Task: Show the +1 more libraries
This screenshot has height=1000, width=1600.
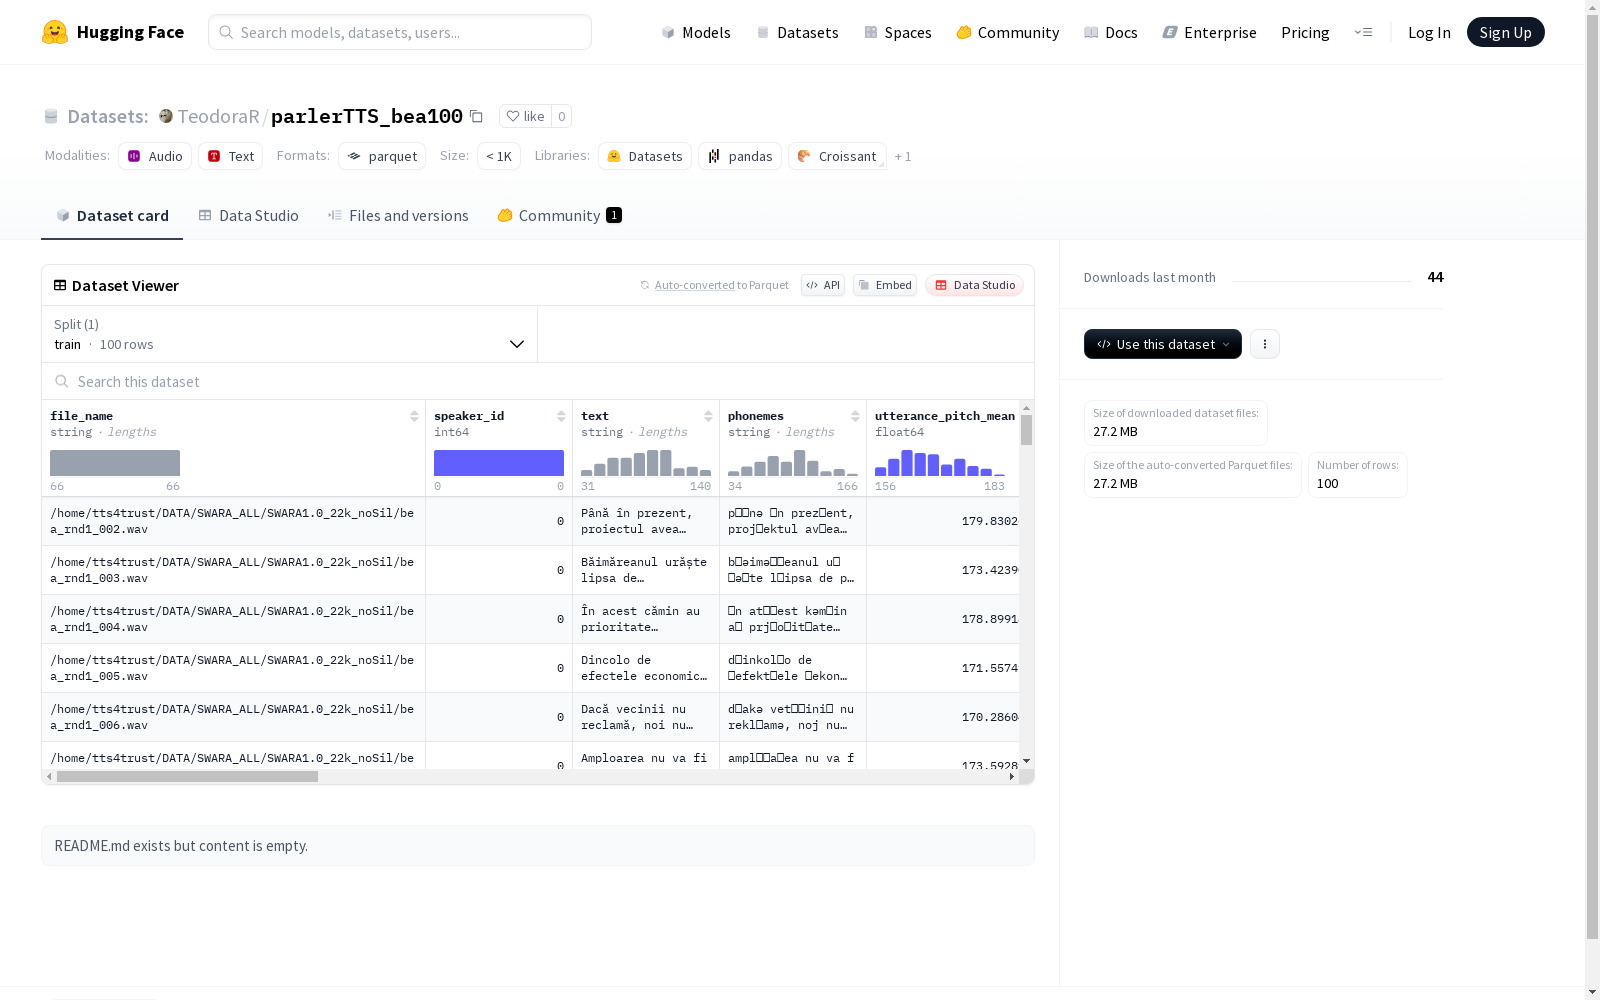Action: pos(903,156)
